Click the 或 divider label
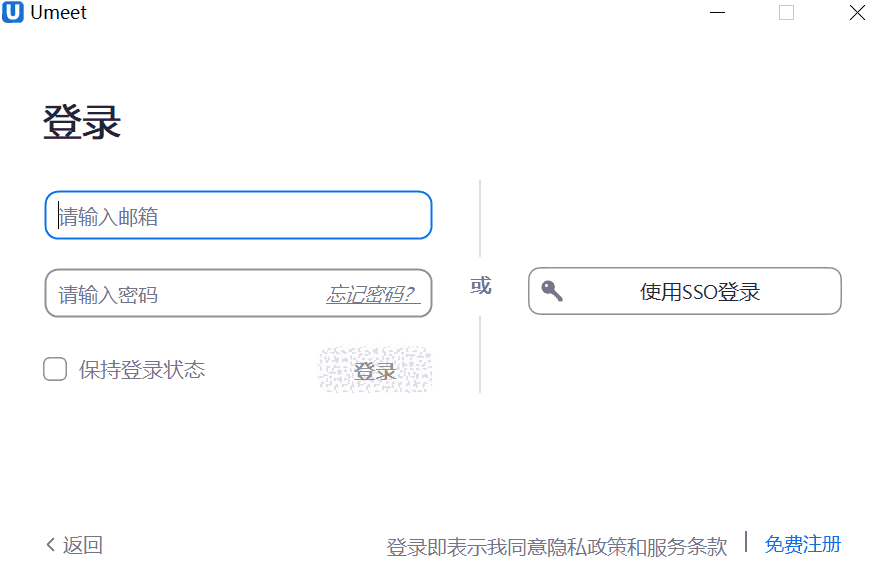This screenshot has height=587, width=887. pos(480,286)
